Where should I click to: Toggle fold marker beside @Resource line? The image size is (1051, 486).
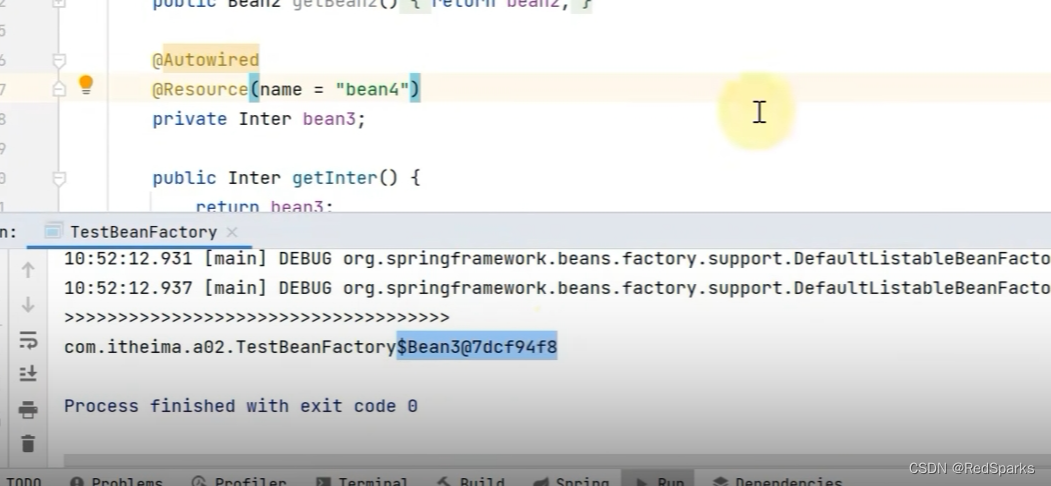click(x=59, y=88)
